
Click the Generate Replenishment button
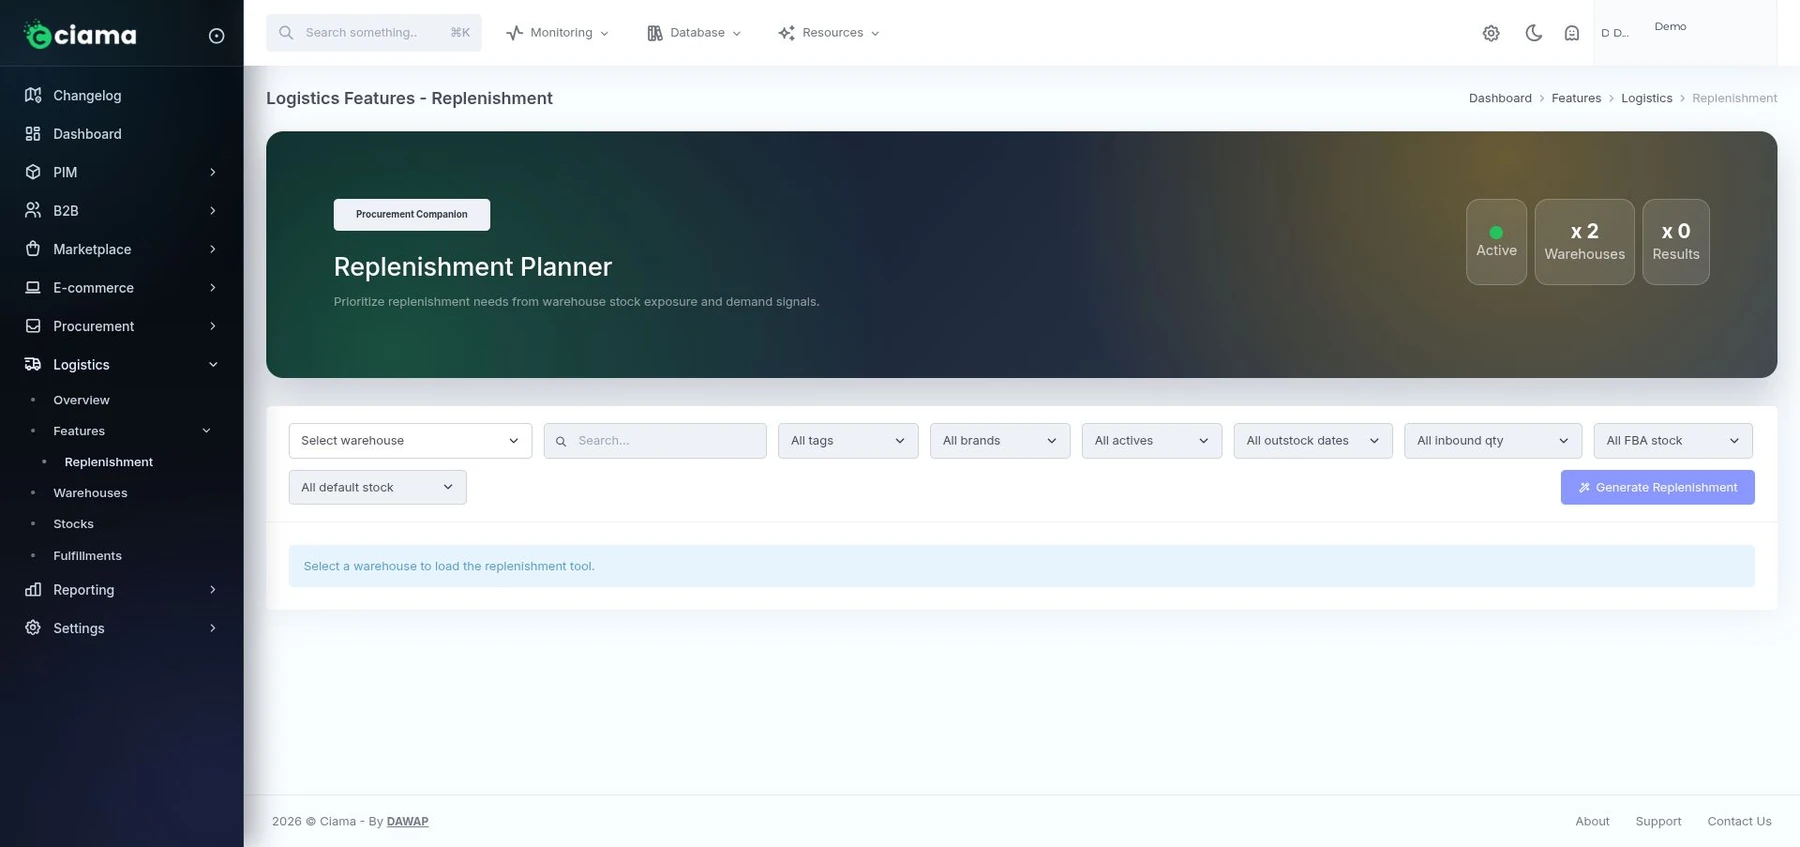(1657, 487)
